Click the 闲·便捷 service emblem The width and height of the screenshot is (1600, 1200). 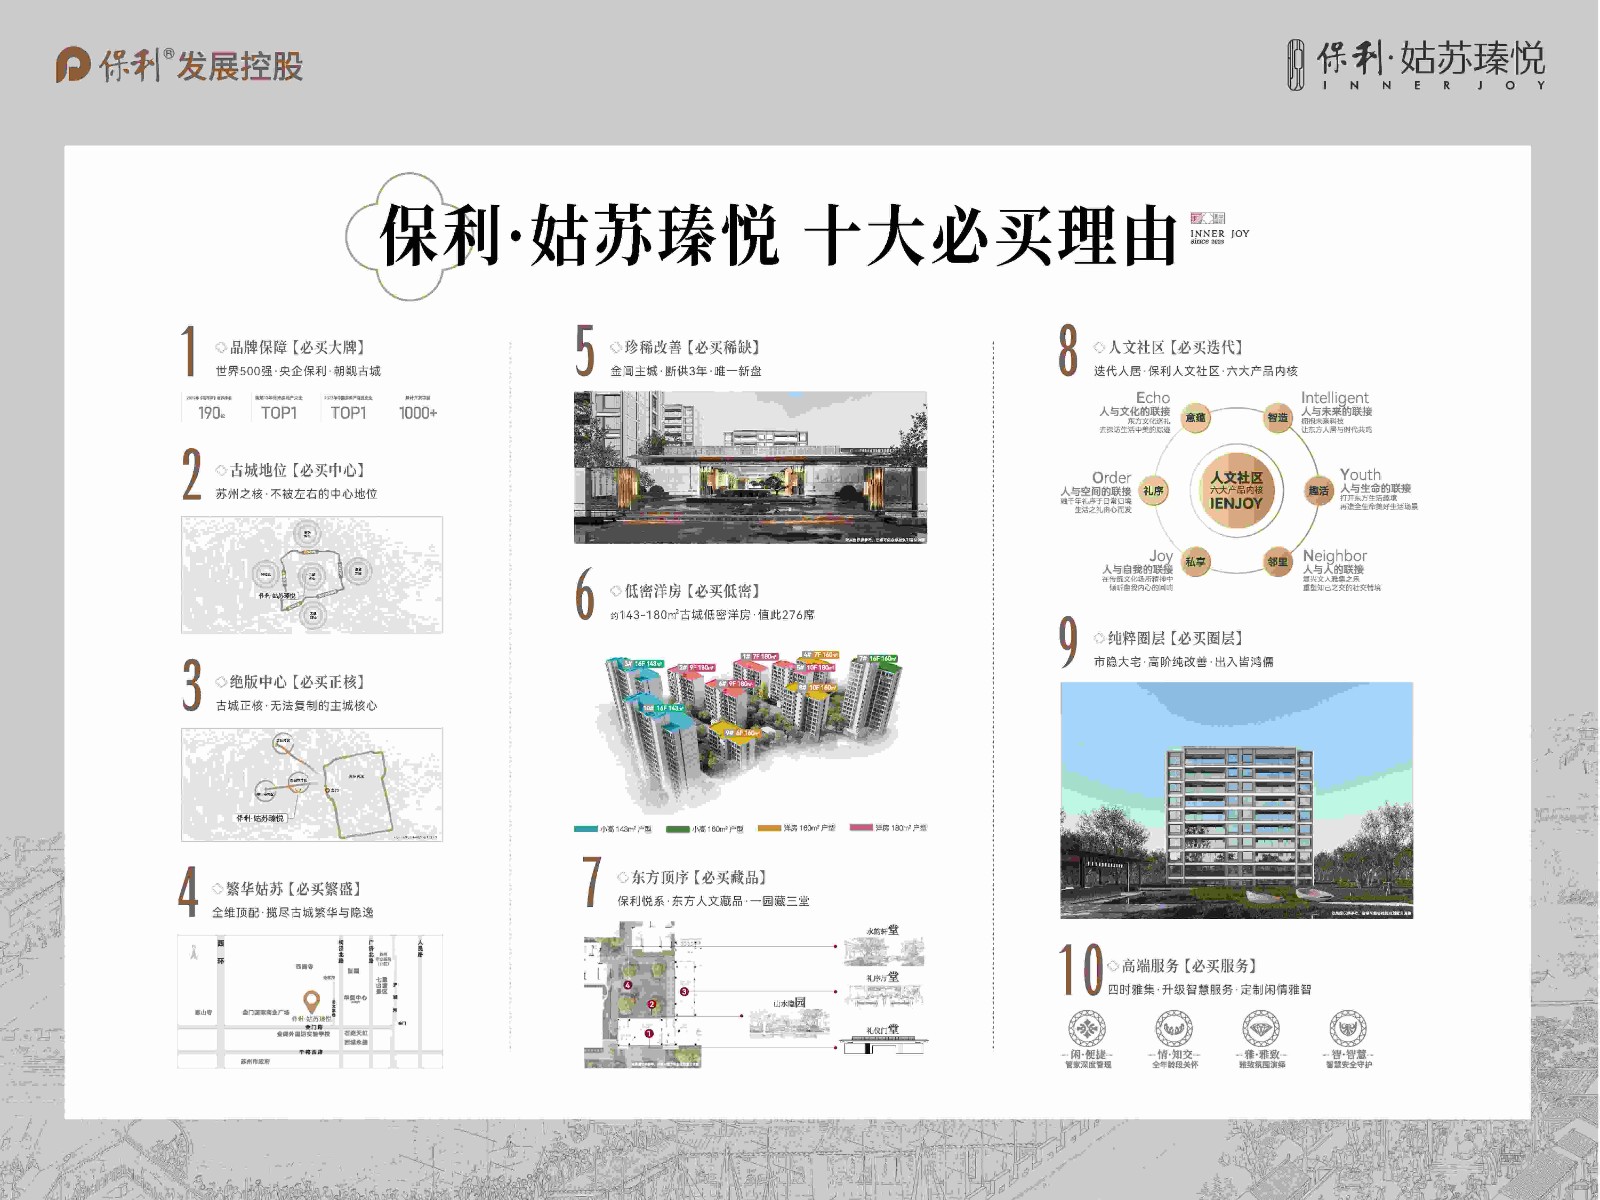(1087, 1028)
